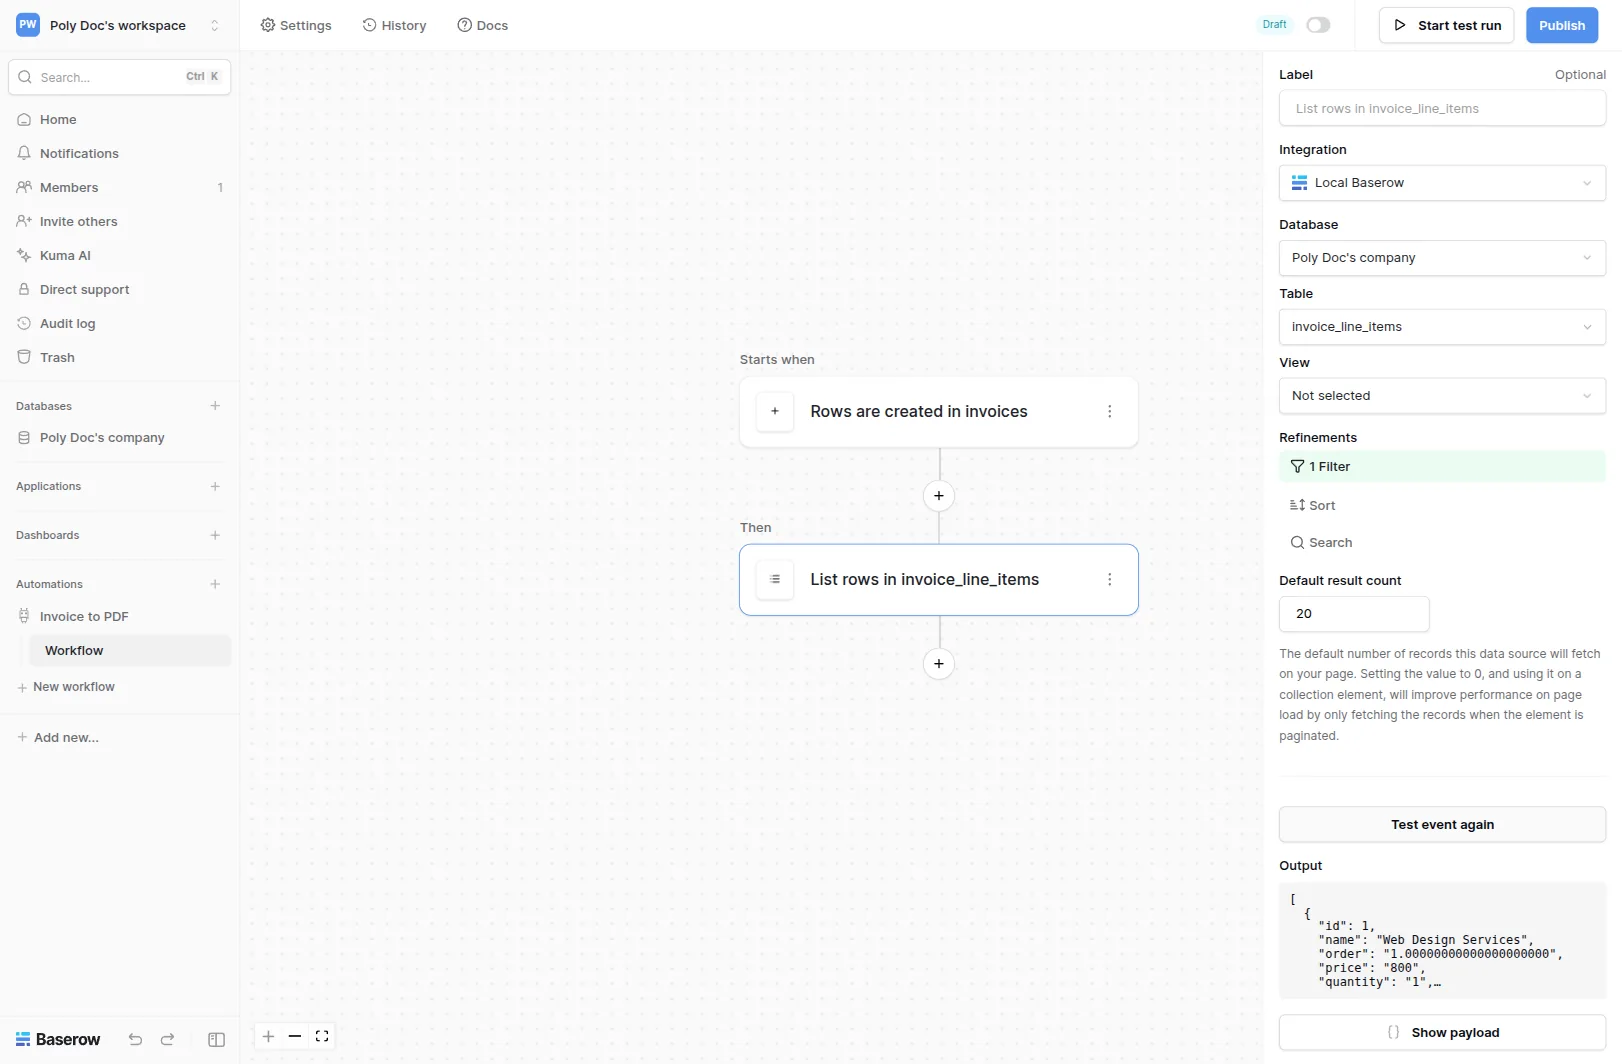This screenshot has width=1622, height=1064.
Task: Open menu for Rows are created node
Action: coord(1109,411)
